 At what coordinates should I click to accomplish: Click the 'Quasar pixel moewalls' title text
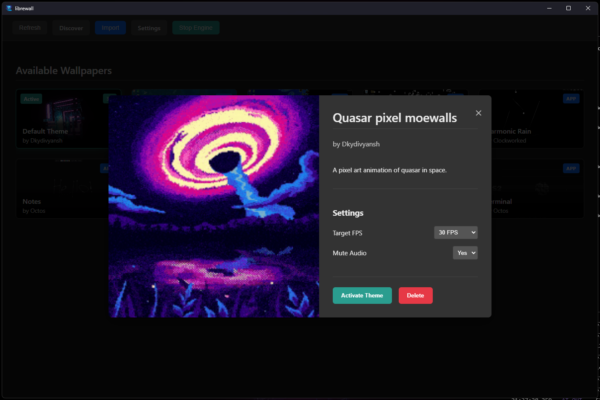click(395, 118)
